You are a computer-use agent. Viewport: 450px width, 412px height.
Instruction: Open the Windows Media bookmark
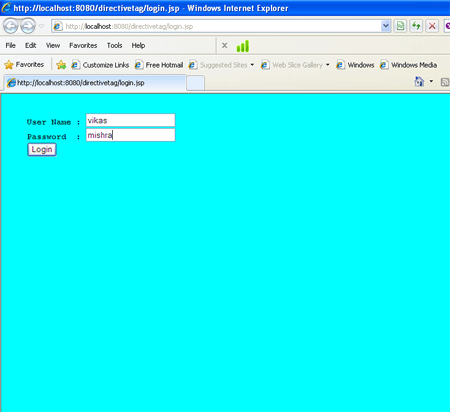(x=408, y=65)
